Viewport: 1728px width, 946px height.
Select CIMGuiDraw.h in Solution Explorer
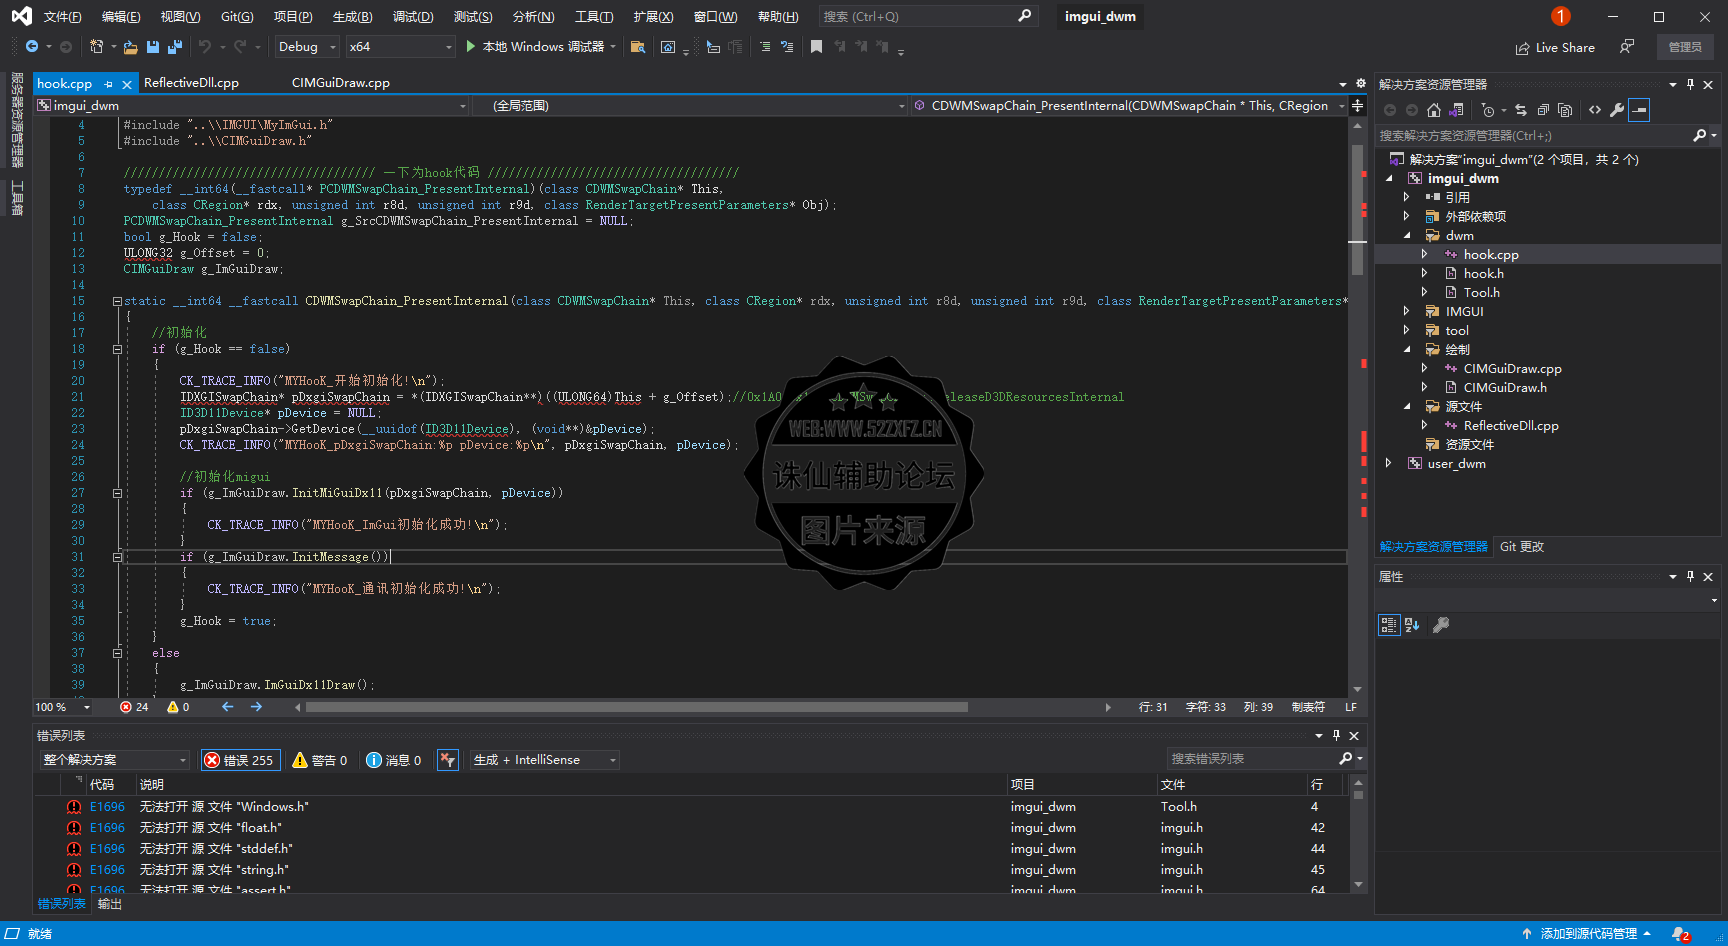tap(1505, 387)
